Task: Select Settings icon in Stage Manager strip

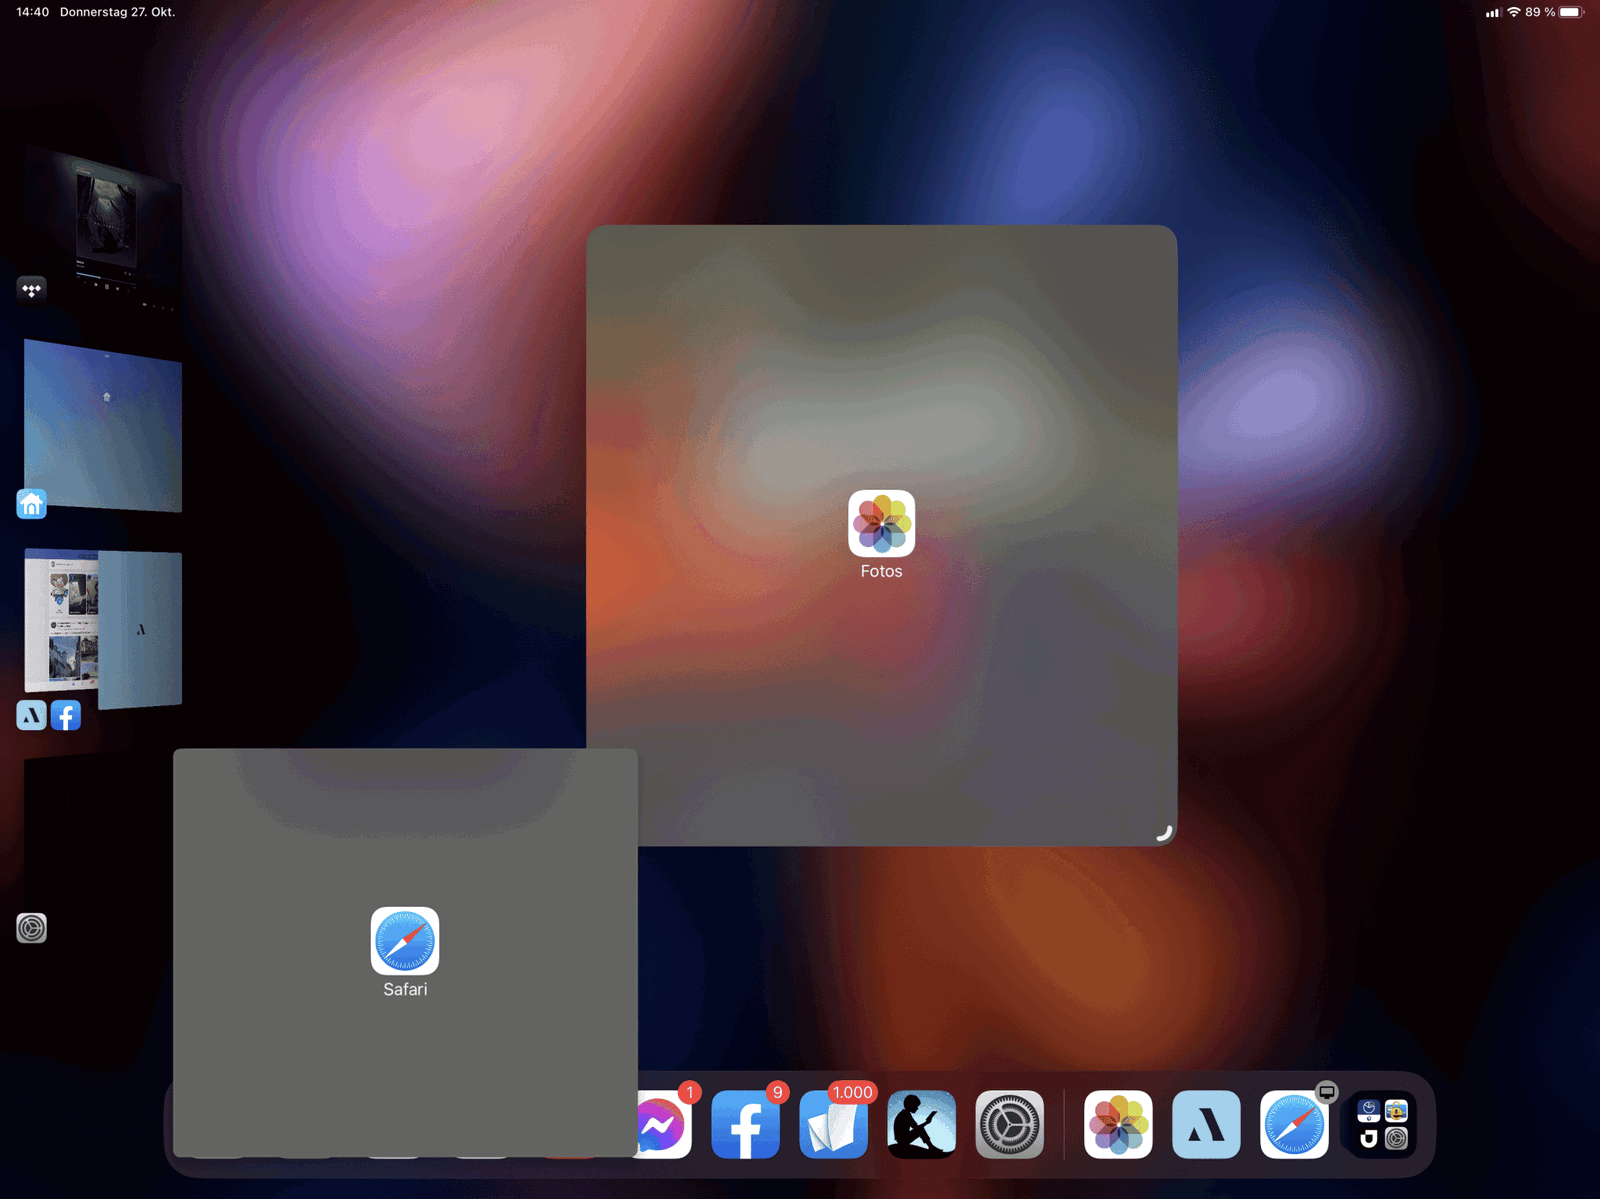Action: point(31,928)
